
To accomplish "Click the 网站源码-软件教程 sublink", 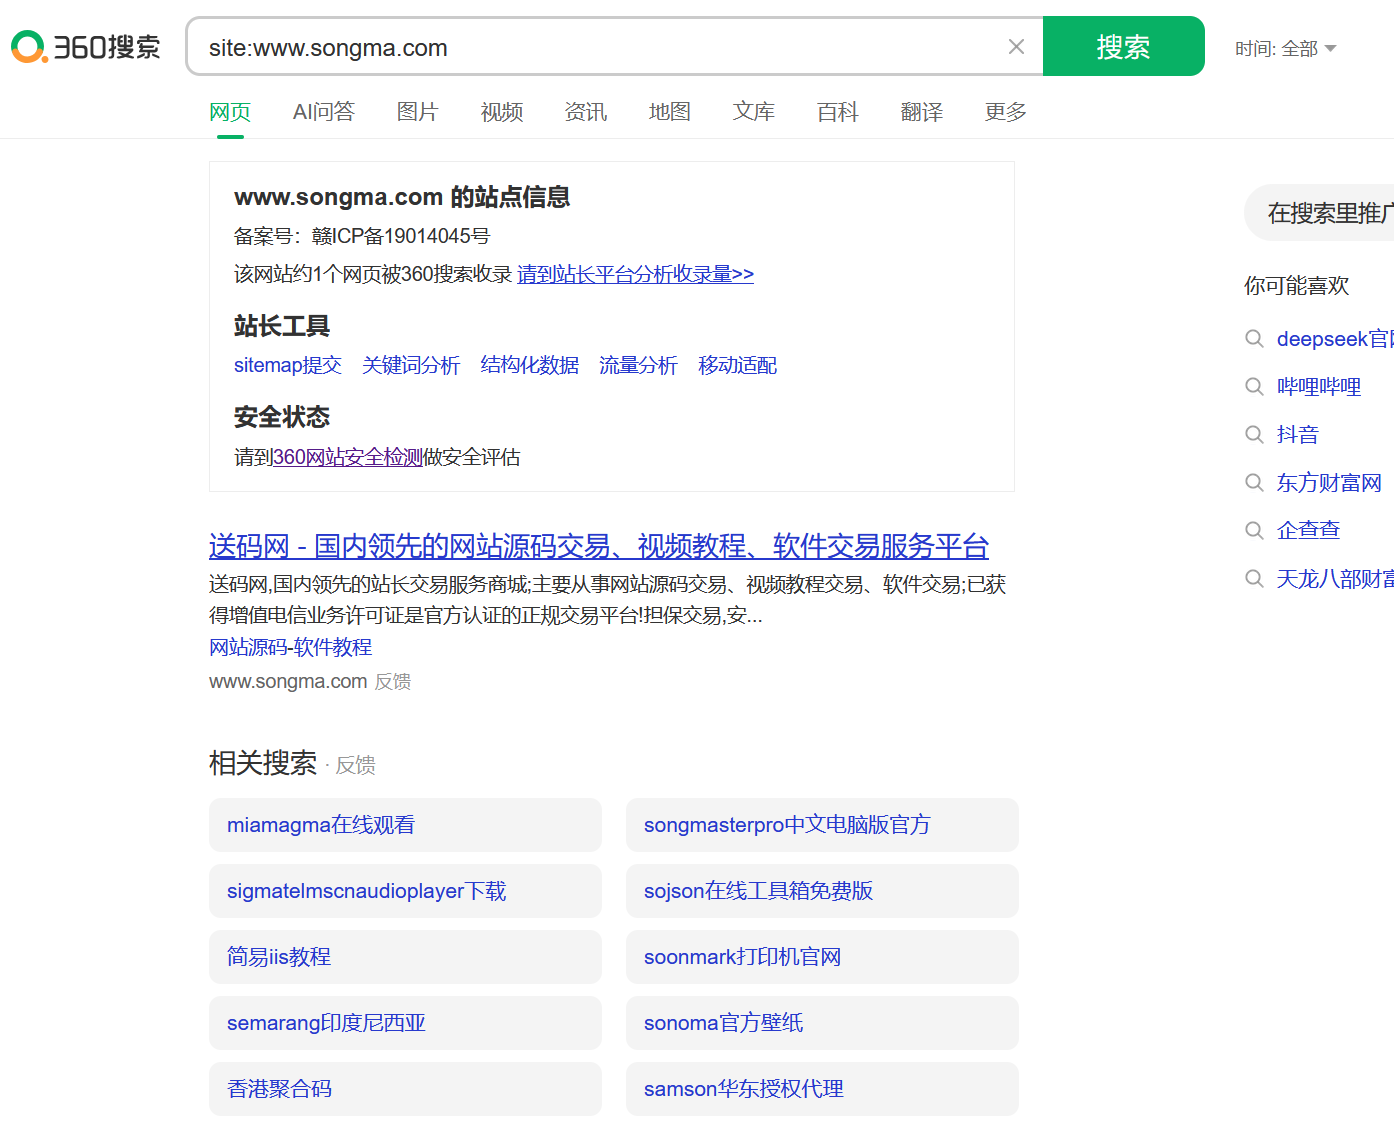I will (290, 647).
